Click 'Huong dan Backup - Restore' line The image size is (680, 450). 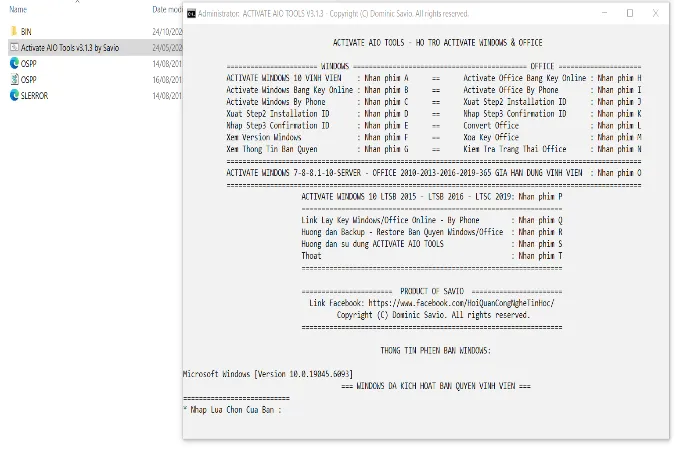432,232
